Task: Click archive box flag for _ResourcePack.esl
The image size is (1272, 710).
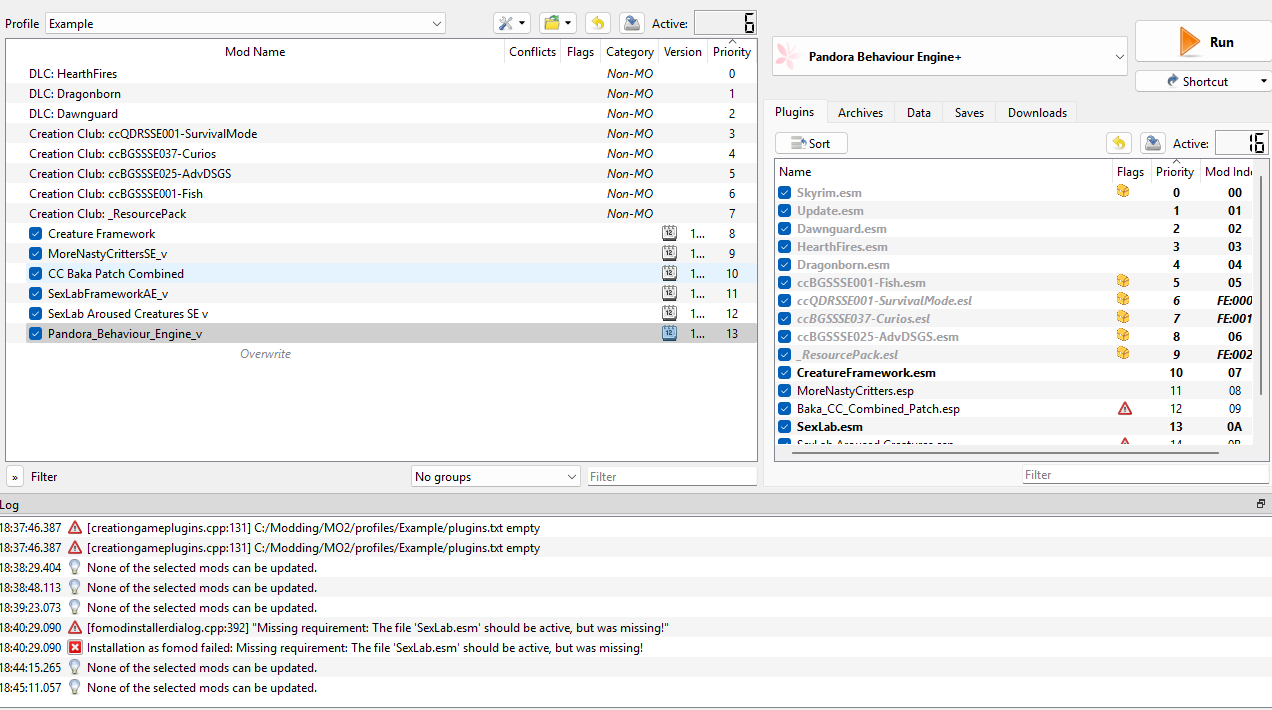Action: (1123, 353)
